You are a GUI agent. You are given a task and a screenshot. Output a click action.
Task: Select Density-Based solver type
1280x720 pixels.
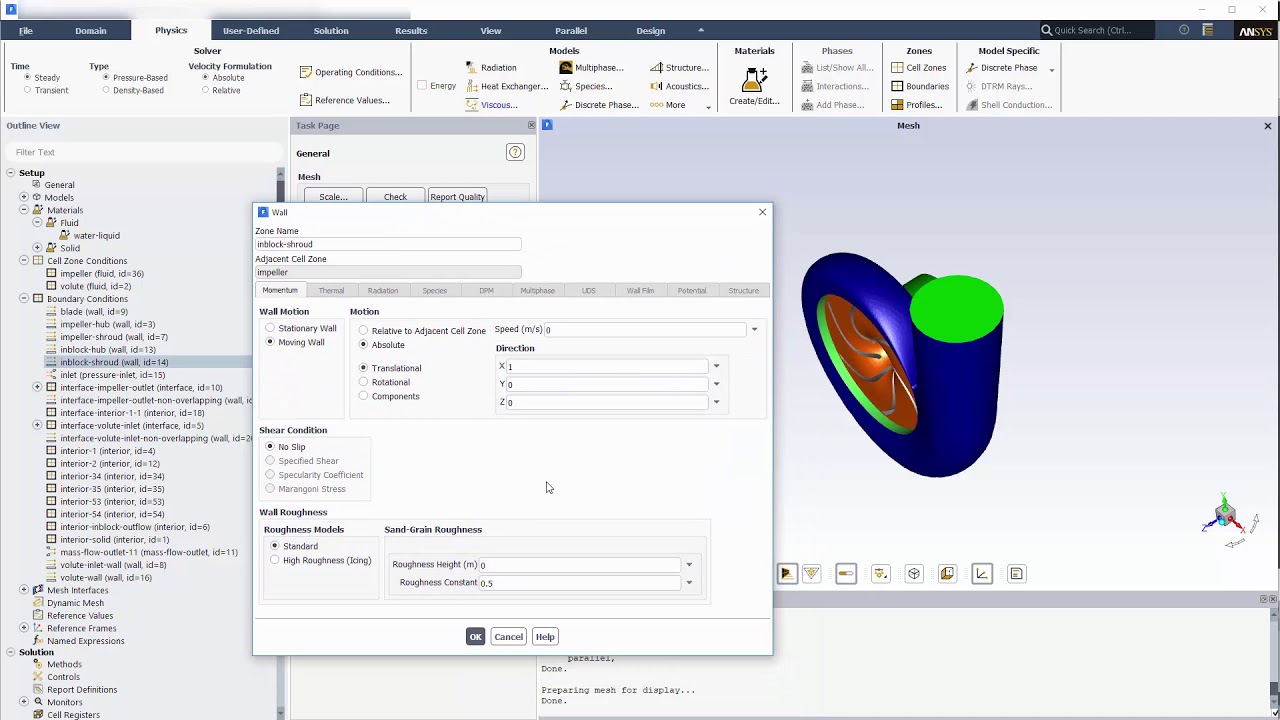point(132,90)
